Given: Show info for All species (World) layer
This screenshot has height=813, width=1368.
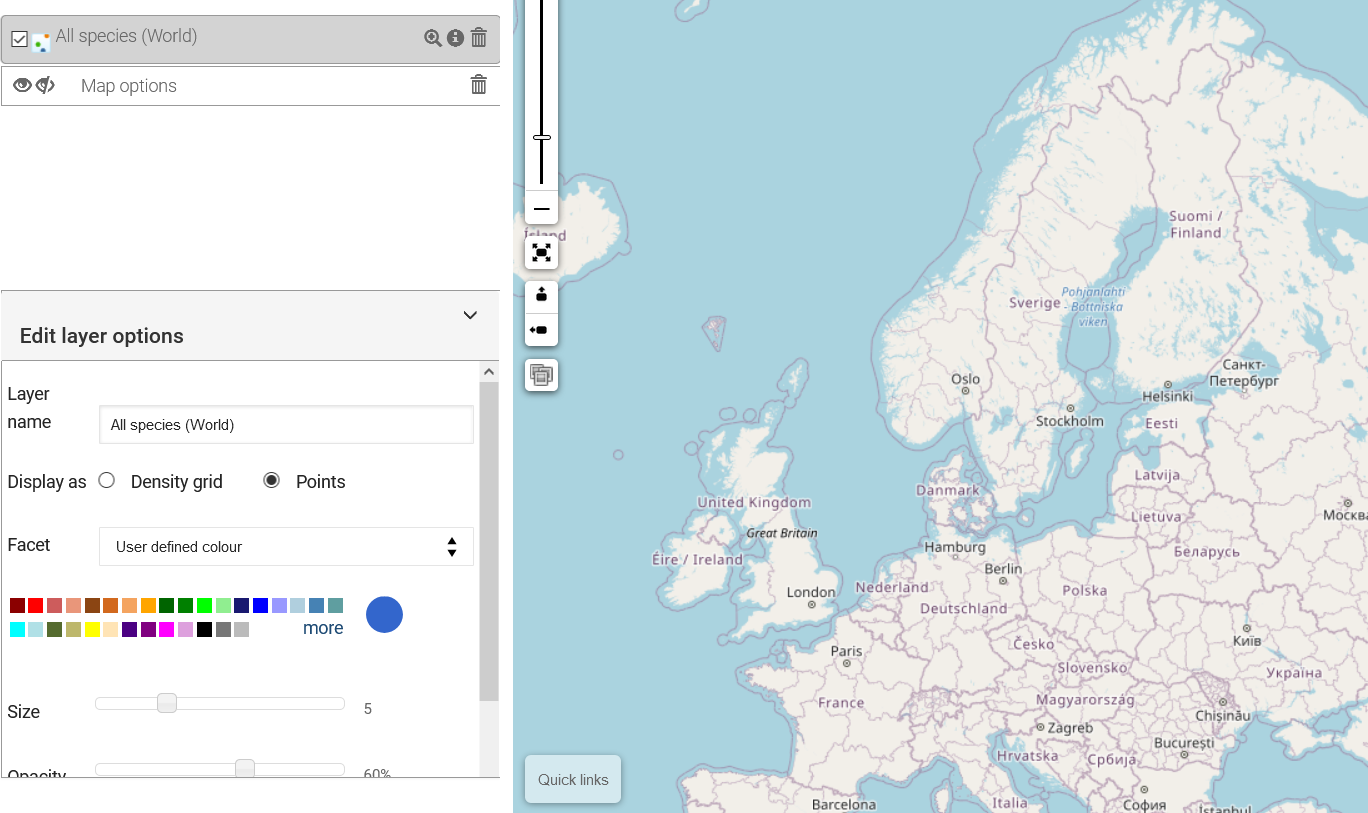Looking at the screenshot, I should 455,38.
